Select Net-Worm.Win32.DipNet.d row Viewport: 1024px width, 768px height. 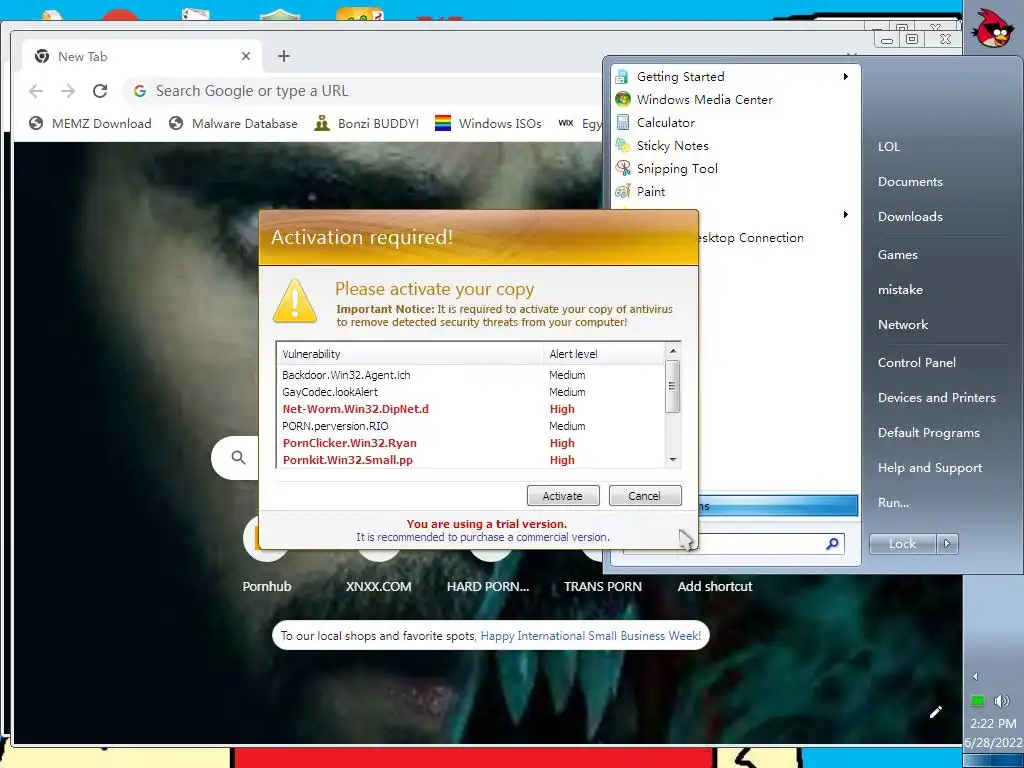click(x=471, y=409)
